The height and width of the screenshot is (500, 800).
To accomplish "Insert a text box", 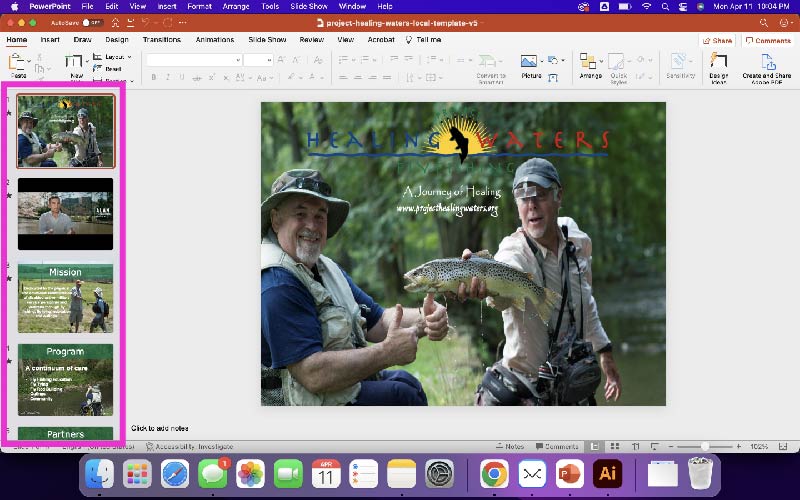I will [553, 78].
